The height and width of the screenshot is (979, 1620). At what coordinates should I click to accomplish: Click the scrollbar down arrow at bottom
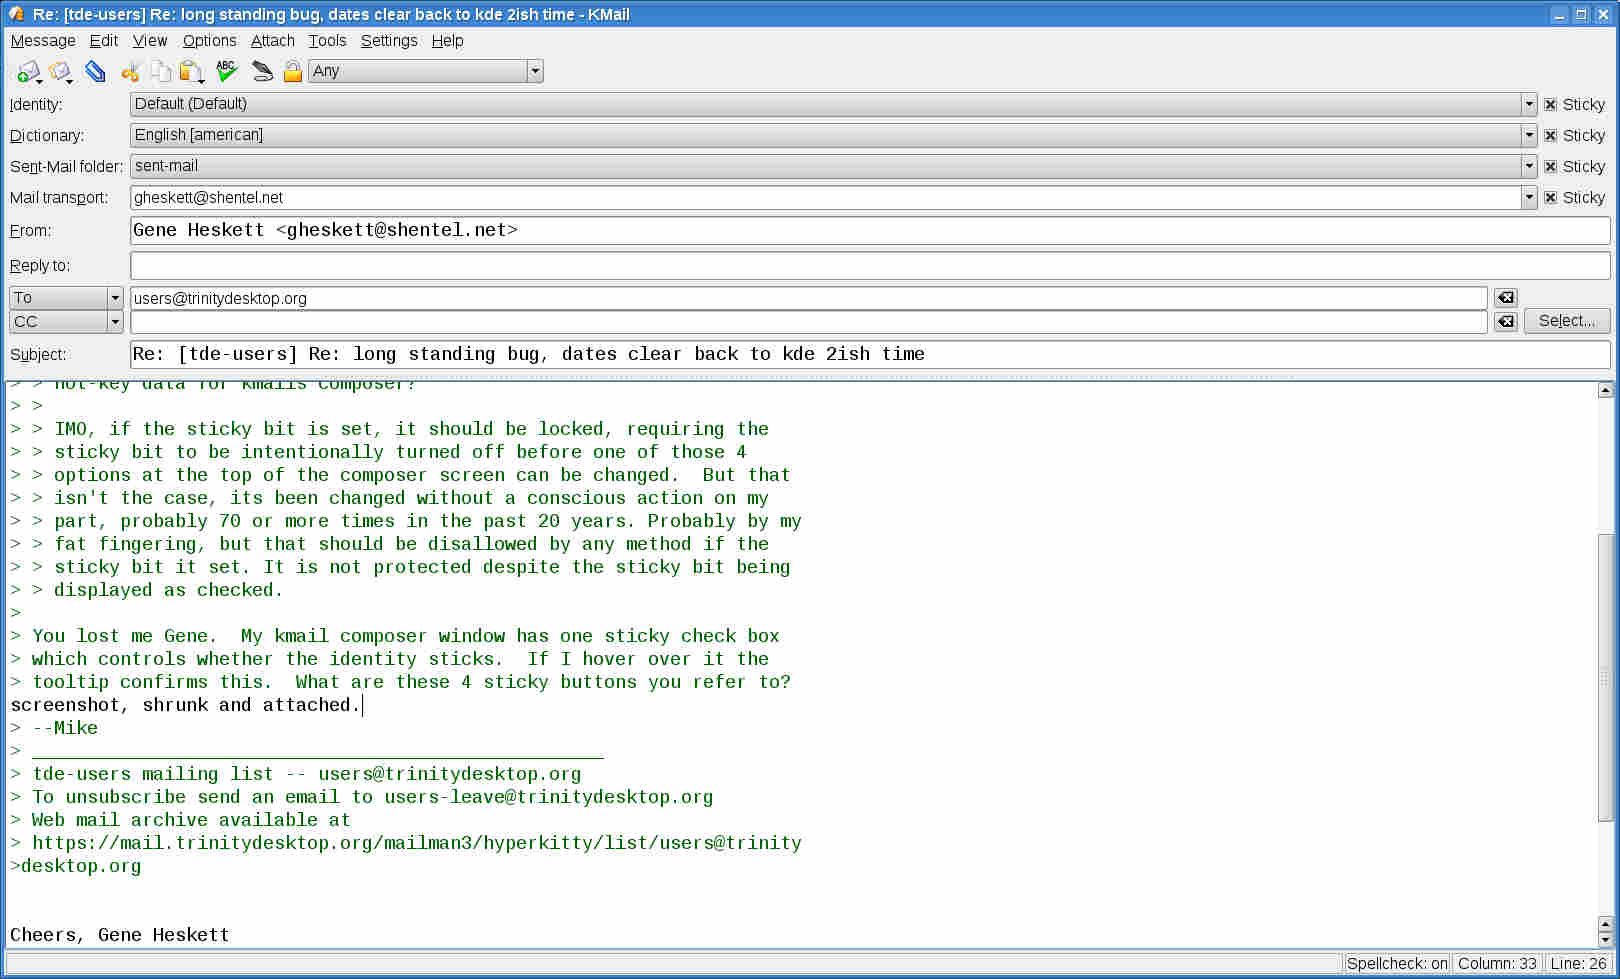[x=1605, y=939]
